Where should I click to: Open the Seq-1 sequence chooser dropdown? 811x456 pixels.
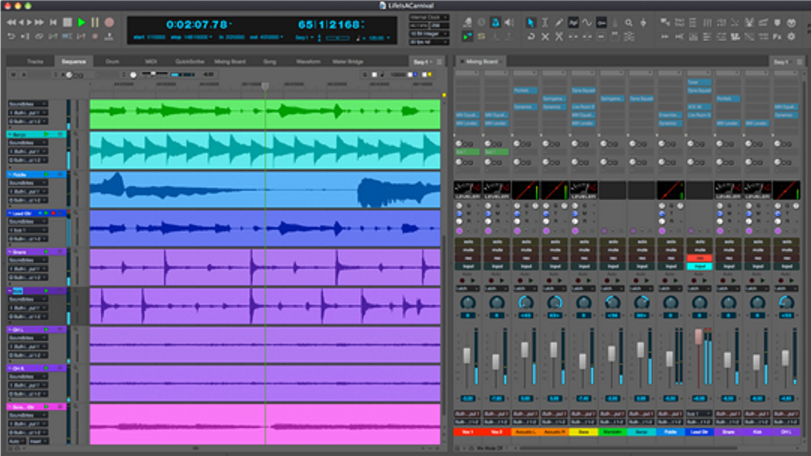423,62
